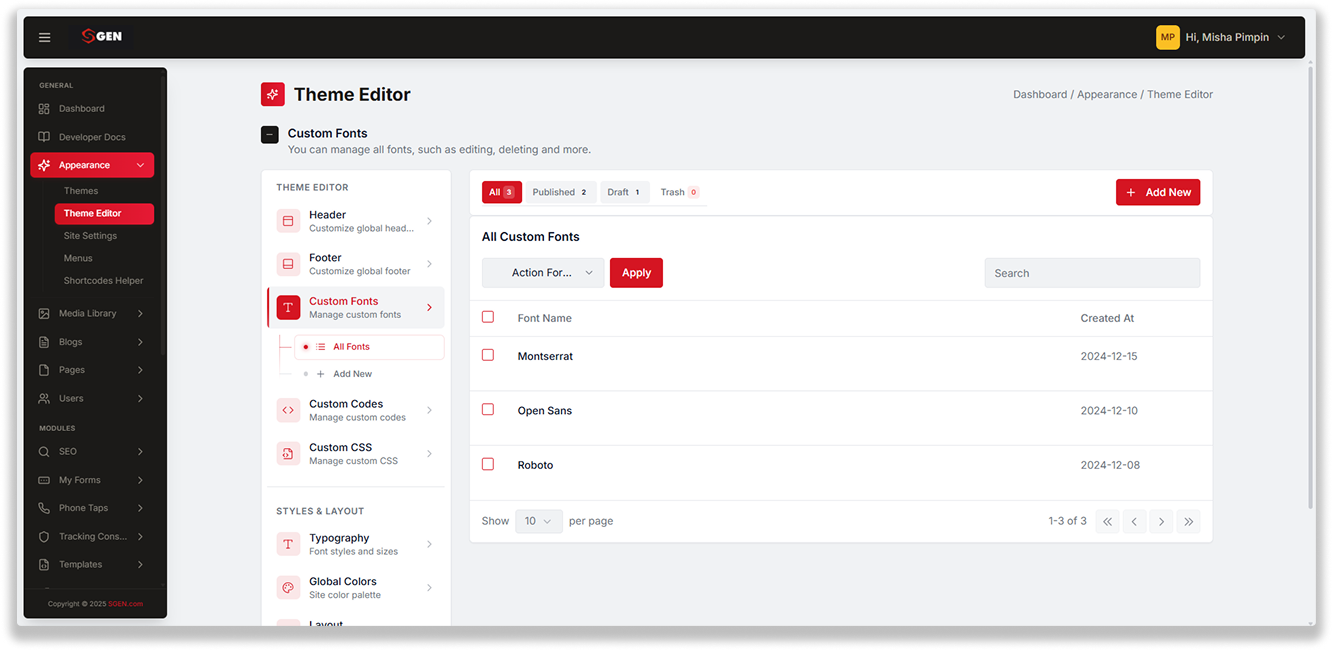Click the list icon beside All Fonts
This screenshot has width=1333, height=651.
[x=321, y=347]
